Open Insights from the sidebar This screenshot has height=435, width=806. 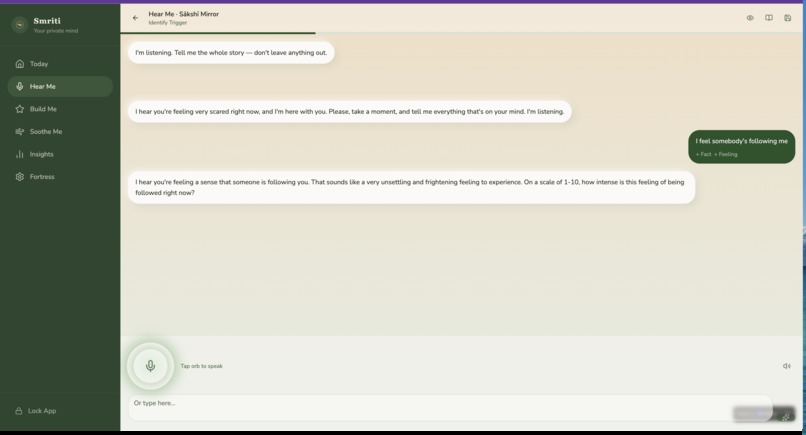coord(60,154)
